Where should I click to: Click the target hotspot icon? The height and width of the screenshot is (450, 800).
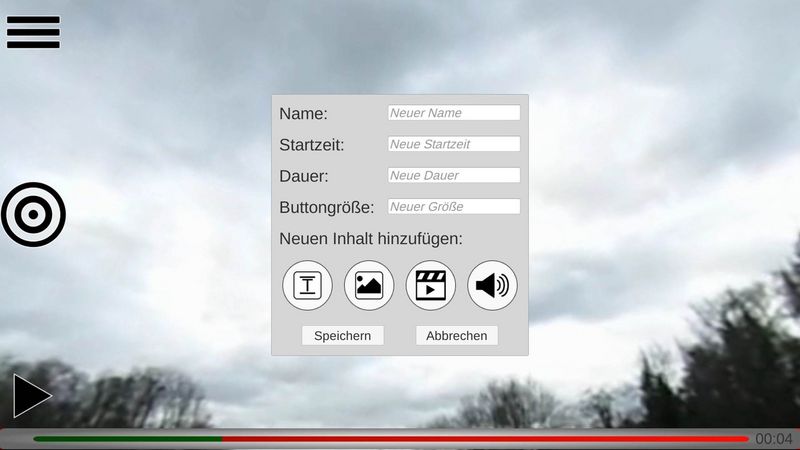pyautogui.click(x=33, y=214)
